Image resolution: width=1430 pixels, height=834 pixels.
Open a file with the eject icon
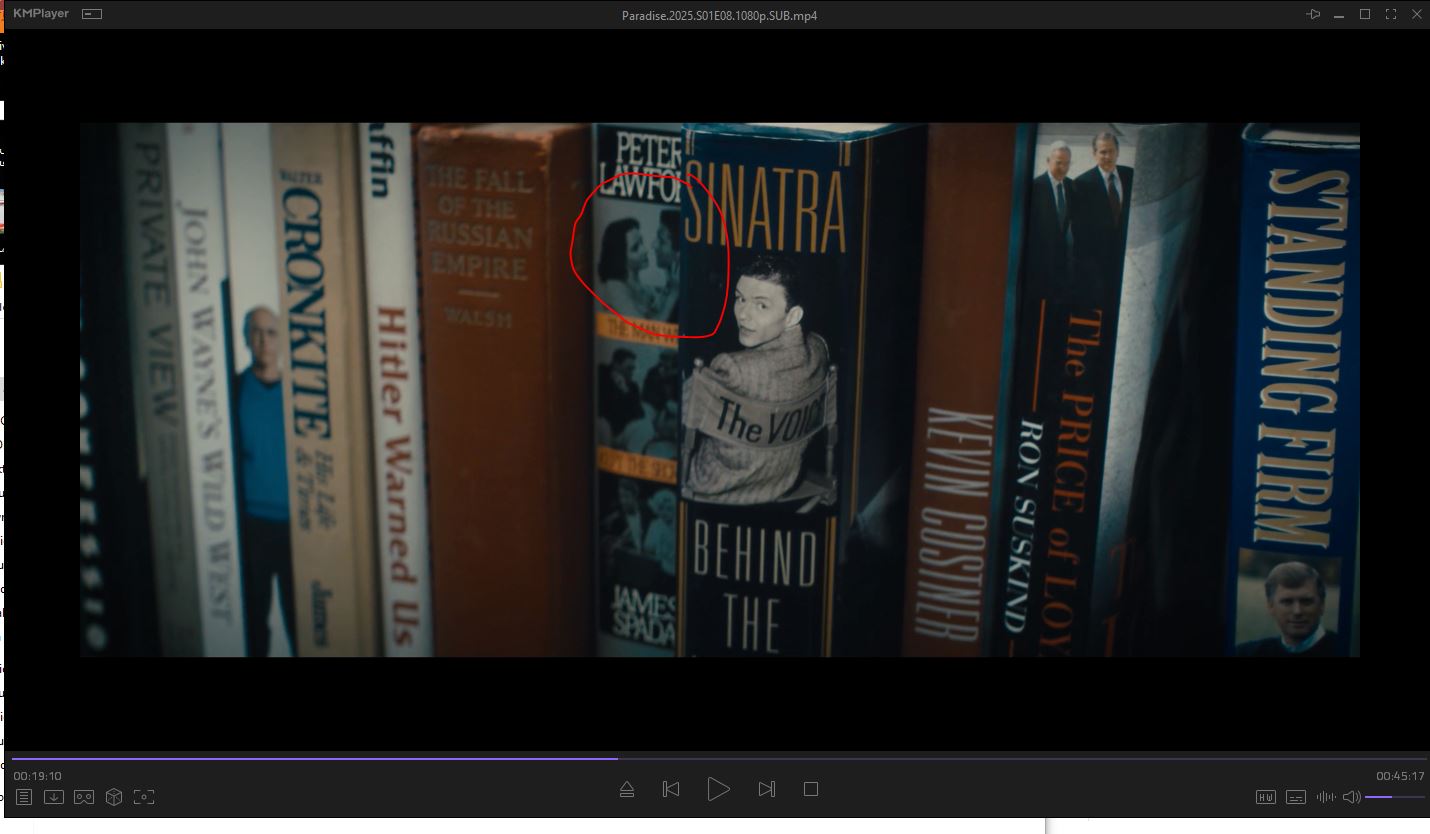(627, 789)
